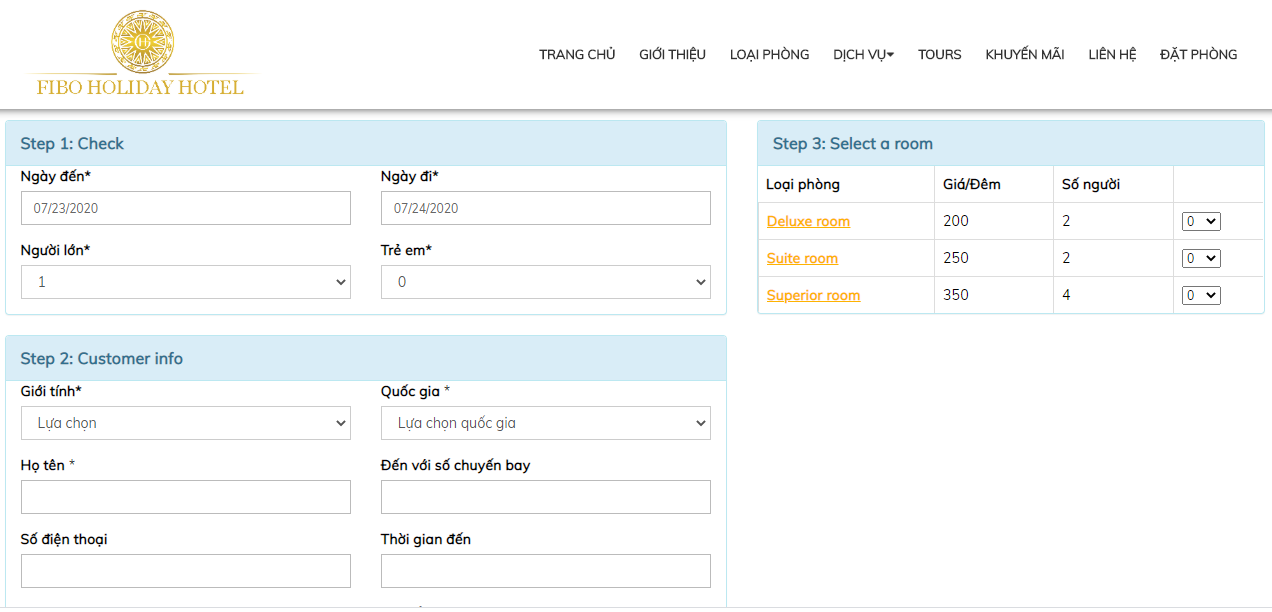Open the Suite room link
Image resolution: width=1272 pixels, height=612 pixels.
pos(802,258)
